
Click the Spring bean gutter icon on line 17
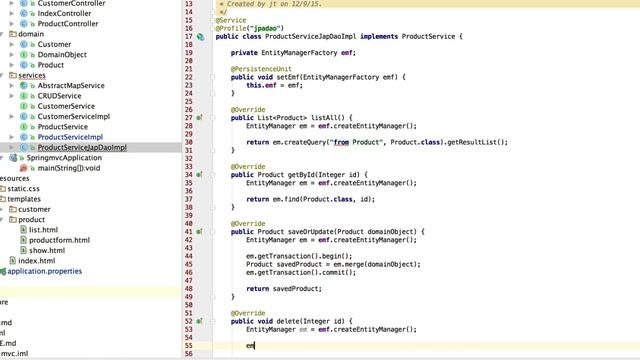point(200,37)
